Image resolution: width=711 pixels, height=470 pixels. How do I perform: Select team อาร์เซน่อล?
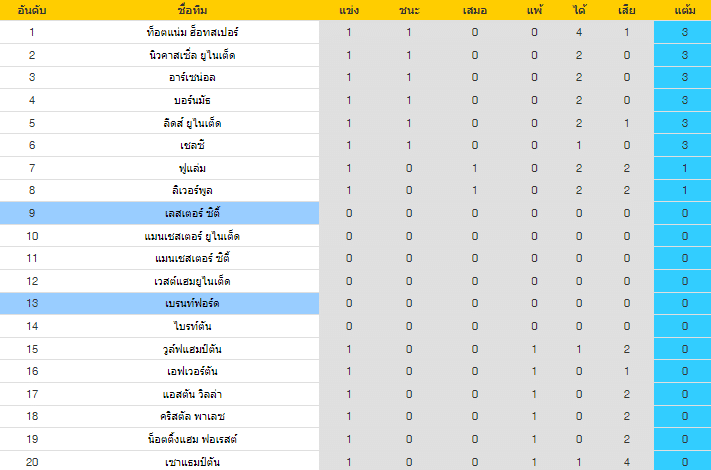[x=192, y=78]
